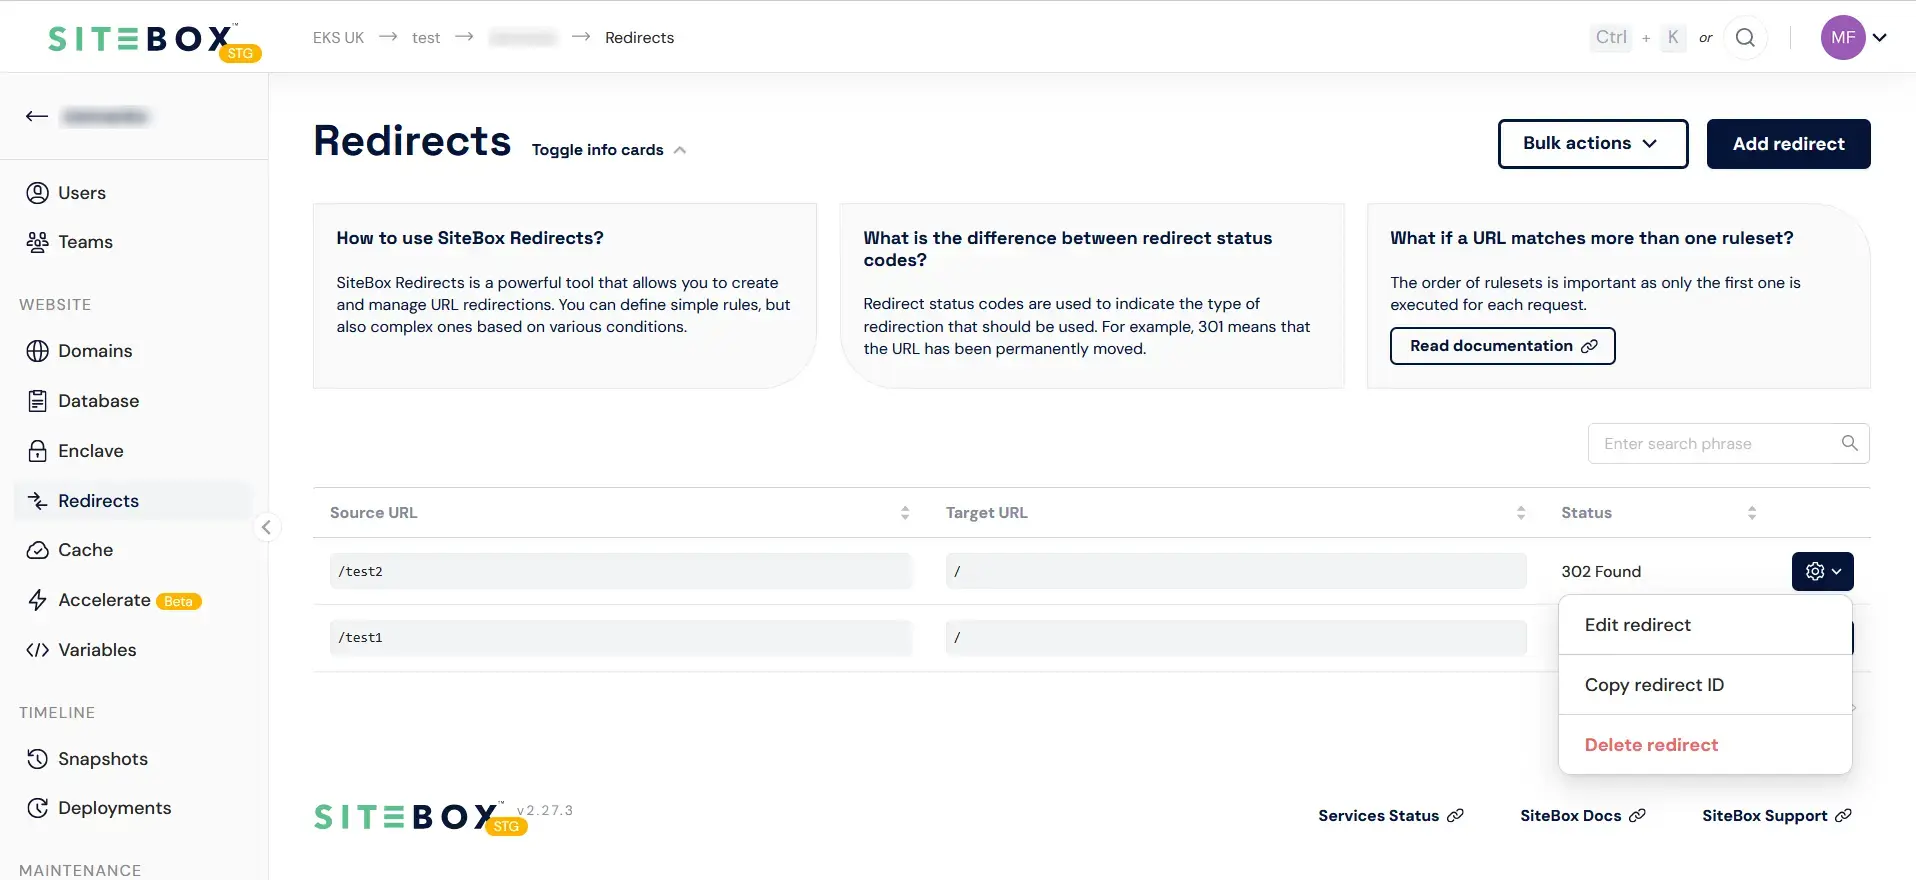Open the Cache section

click(85, 550)
